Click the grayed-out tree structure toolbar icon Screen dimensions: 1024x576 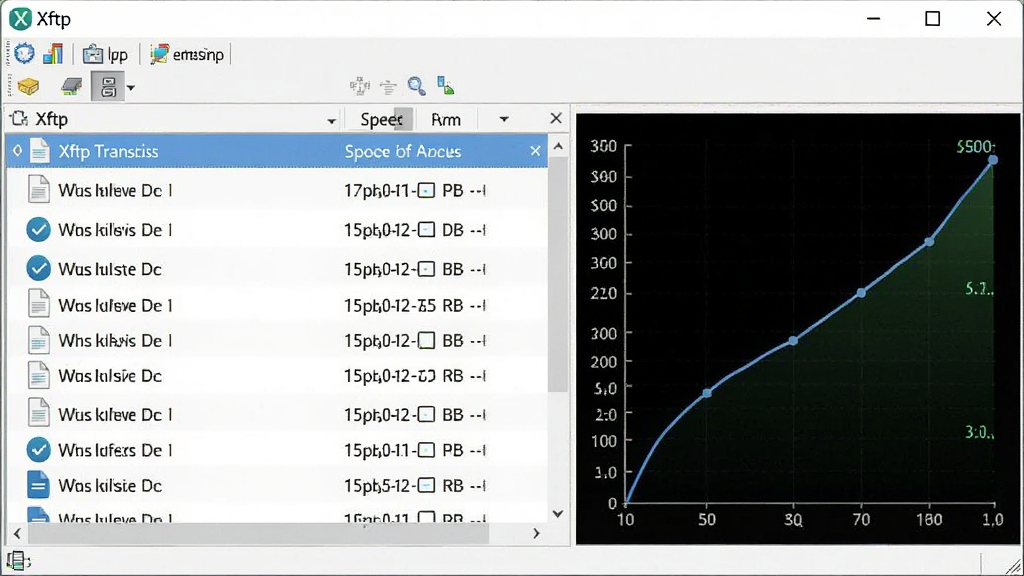pos(360,86)
